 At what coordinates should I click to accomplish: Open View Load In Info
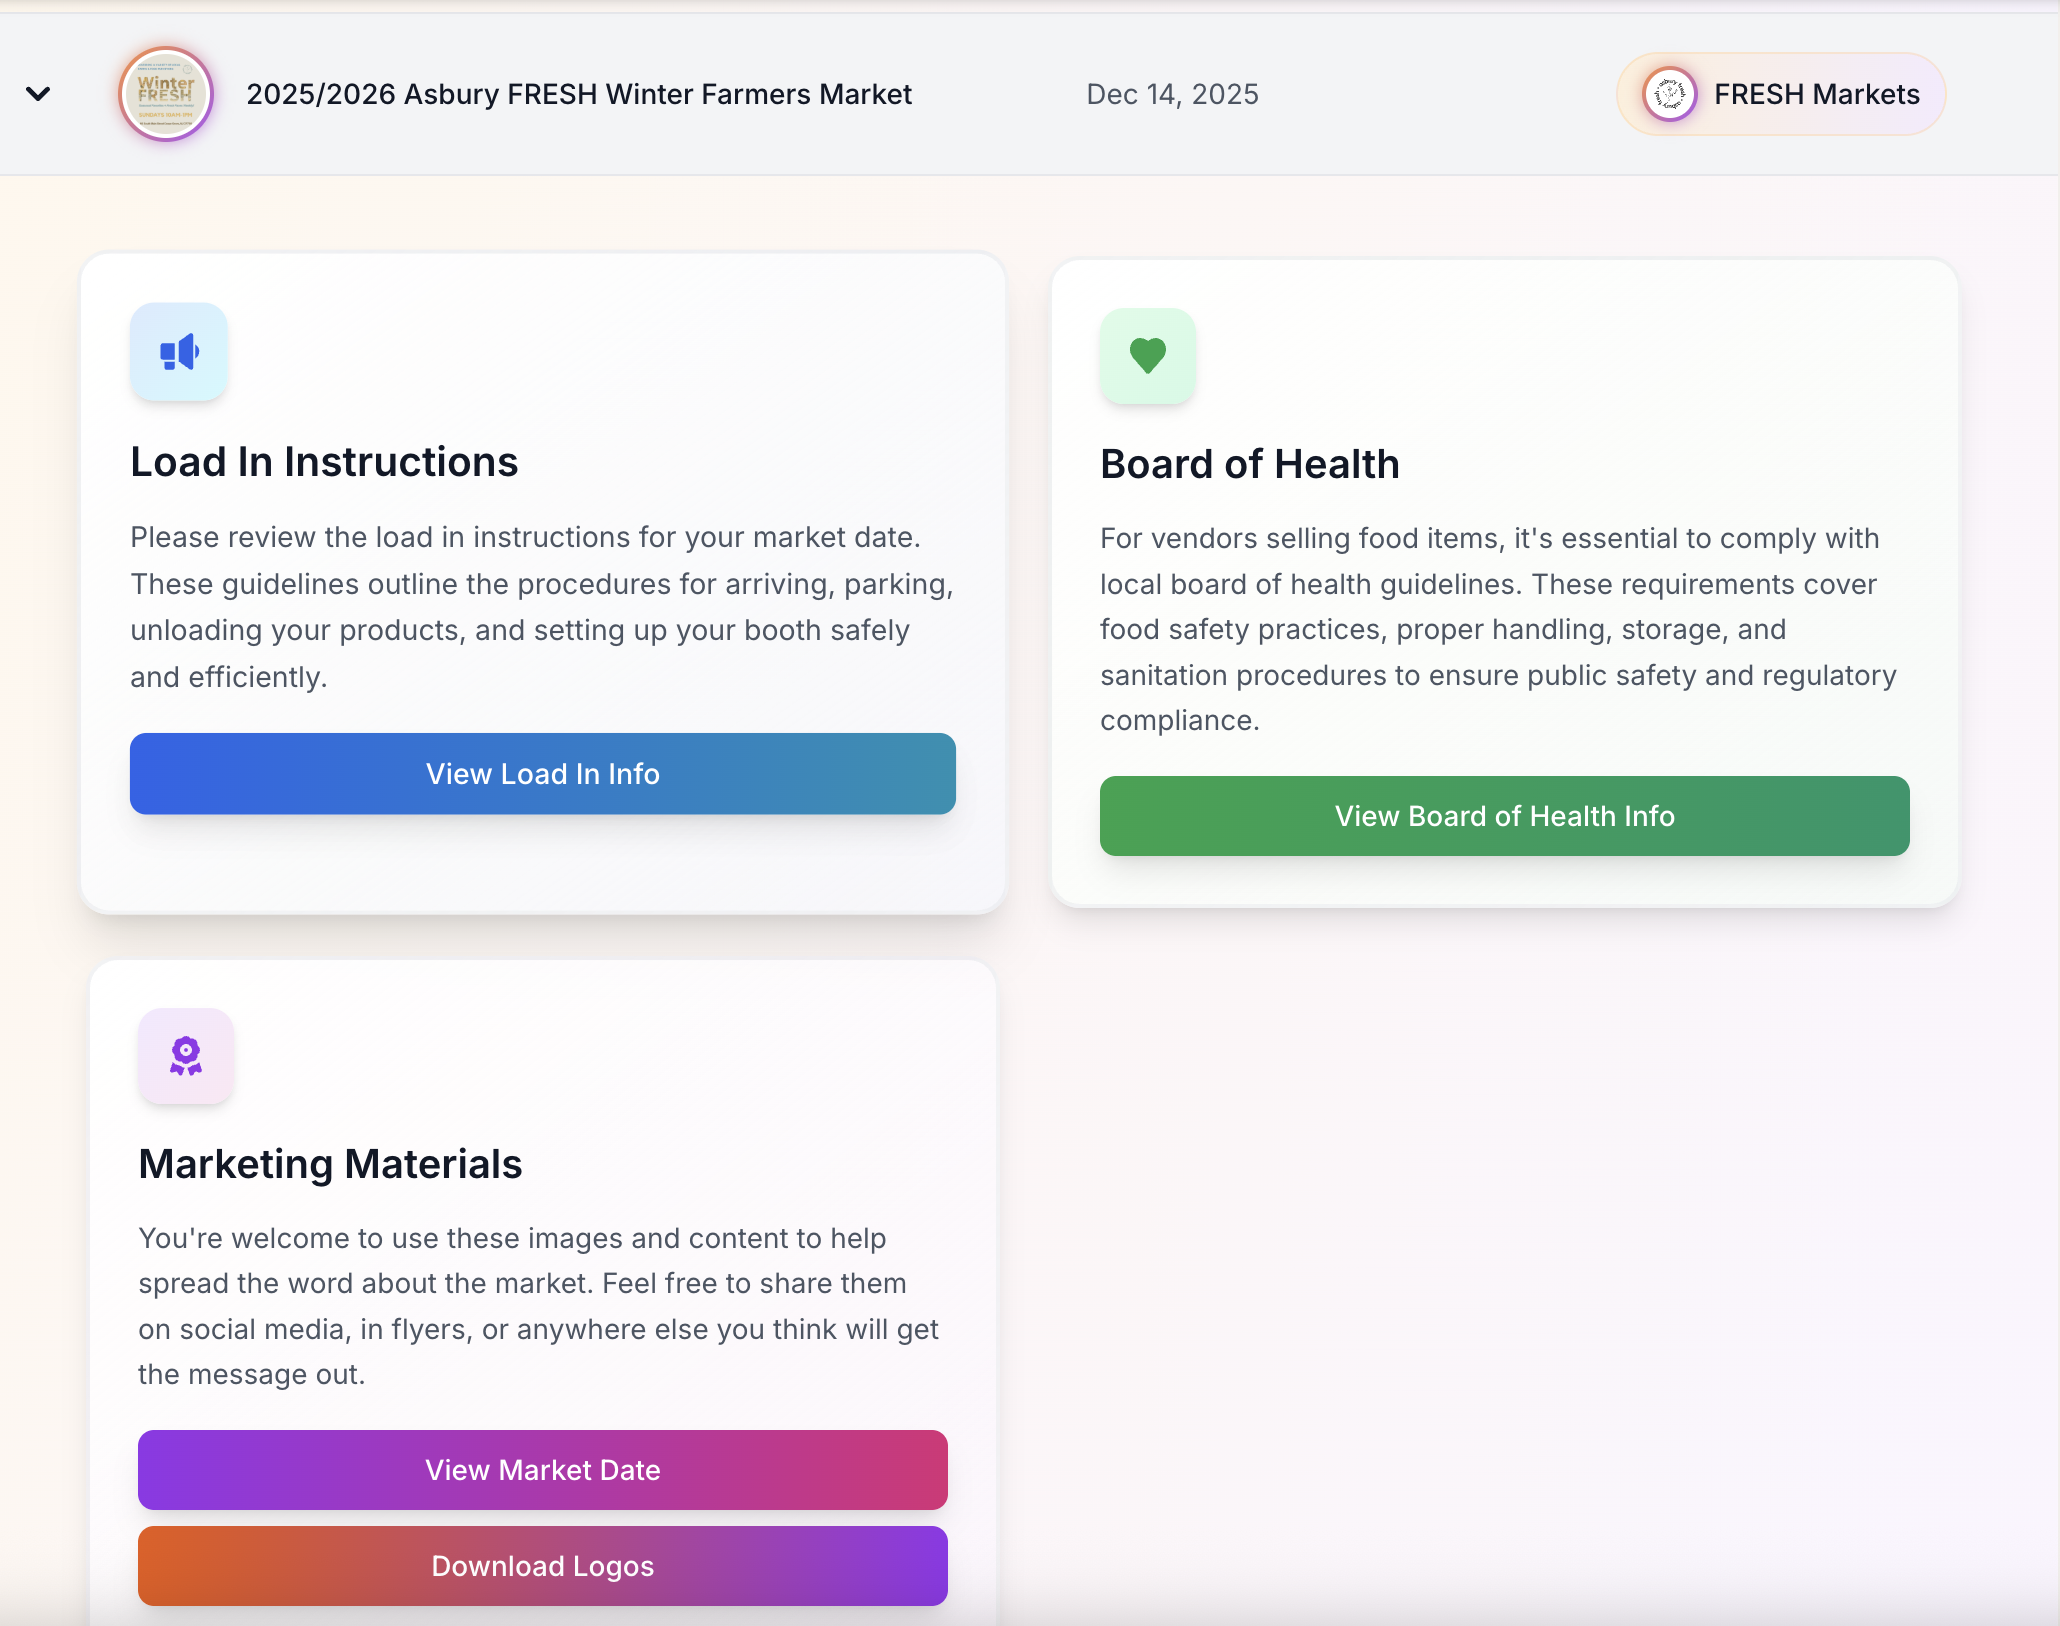point(543,774)
